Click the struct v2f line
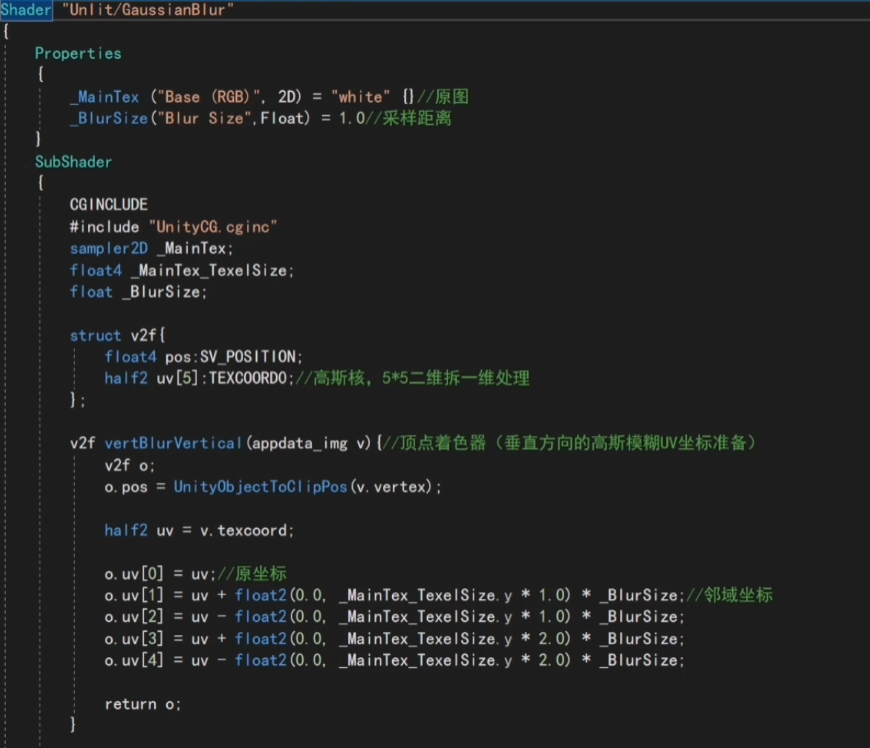 click(118, 335)
